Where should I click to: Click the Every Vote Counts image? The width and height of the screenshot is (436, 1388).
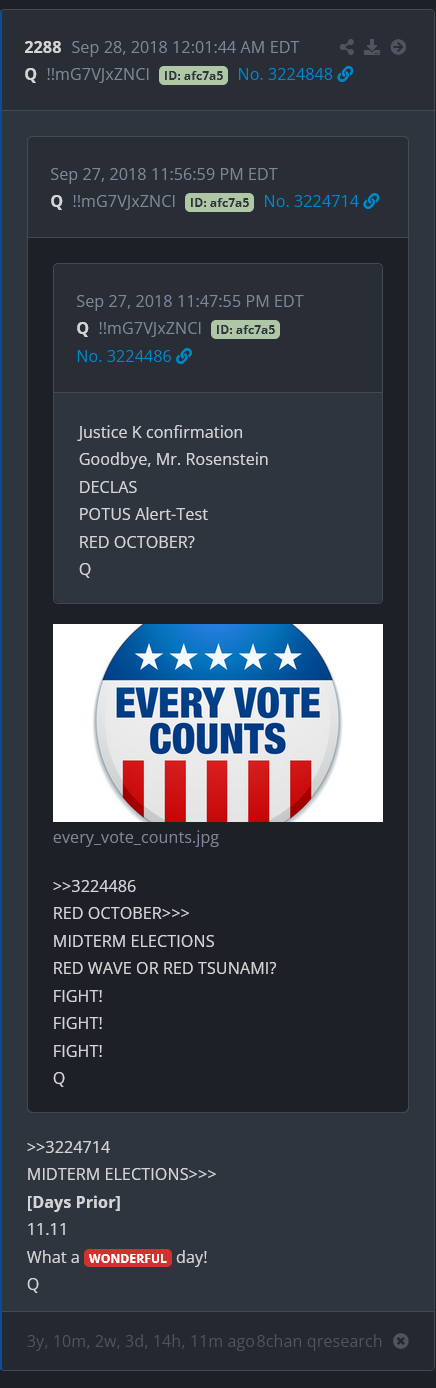point(218,723)
